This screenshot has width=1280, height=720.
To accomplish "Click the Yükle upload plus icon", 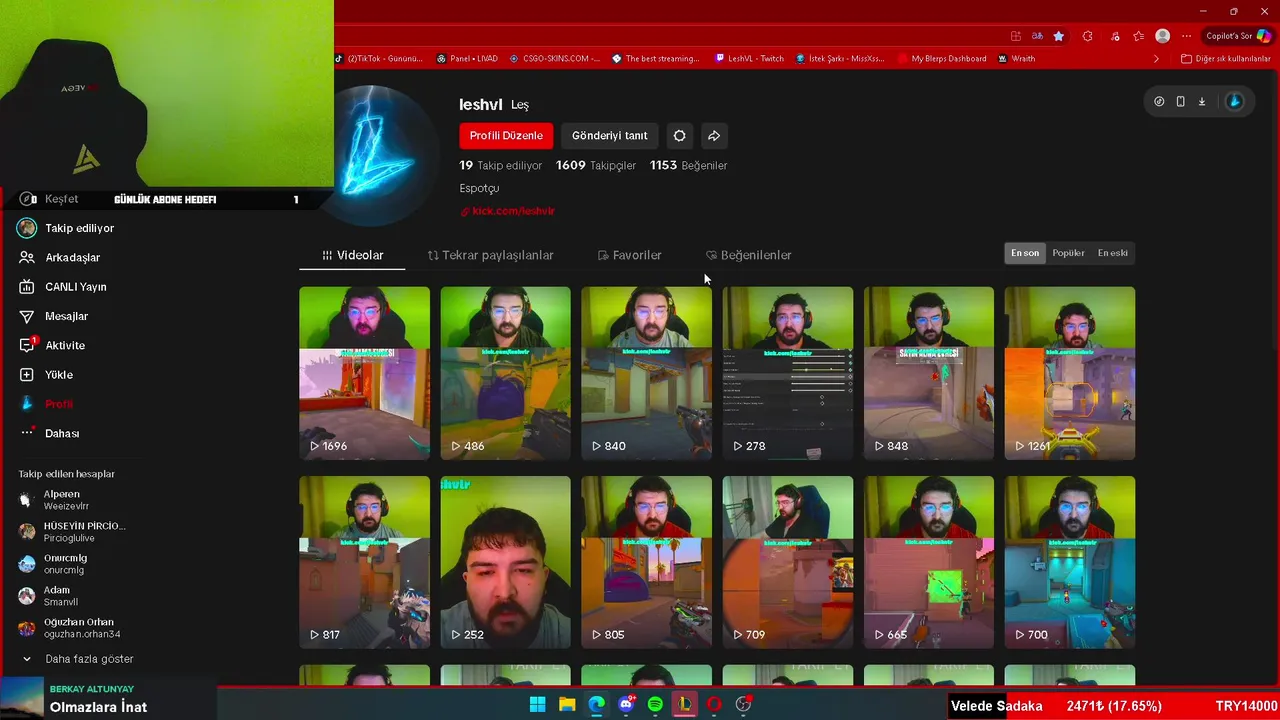I will 27,374.
